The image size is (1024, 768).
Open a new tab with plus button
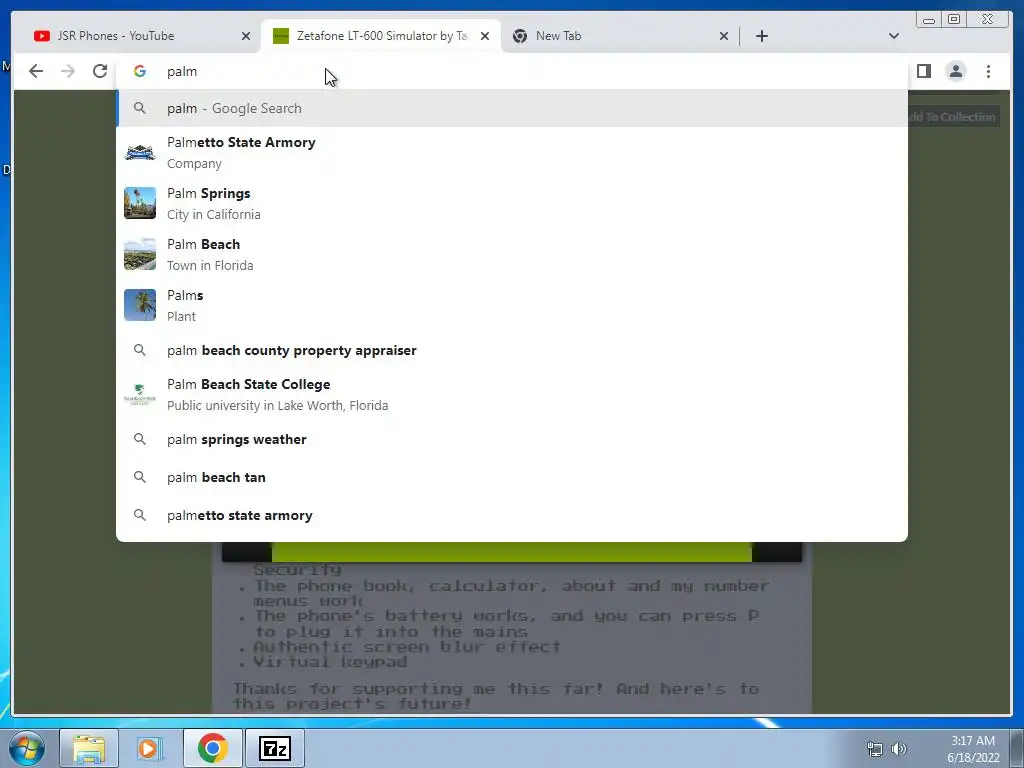coord(761,36)
